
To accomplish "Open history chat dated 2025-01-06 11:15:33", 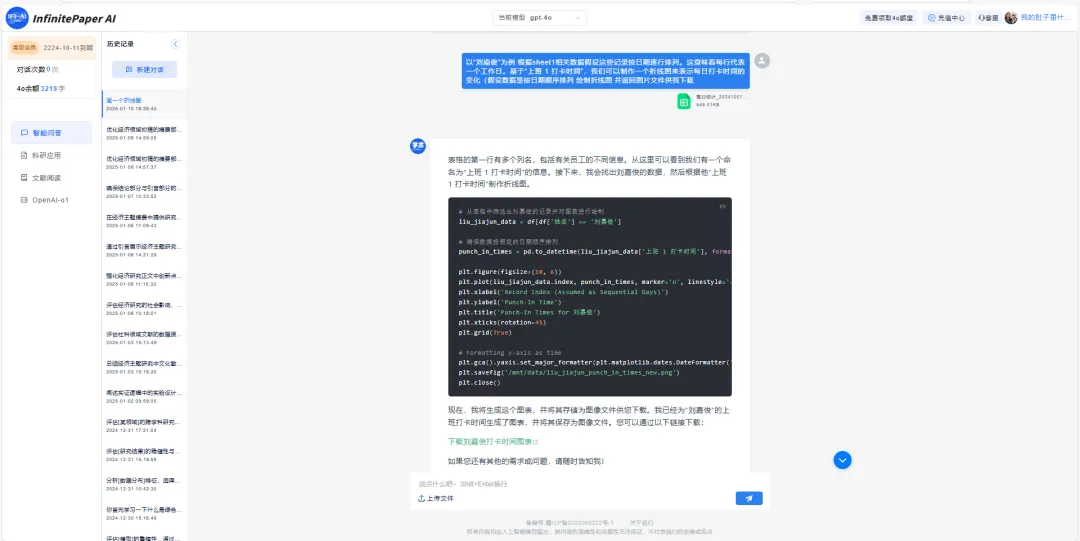I will (144, 279).
